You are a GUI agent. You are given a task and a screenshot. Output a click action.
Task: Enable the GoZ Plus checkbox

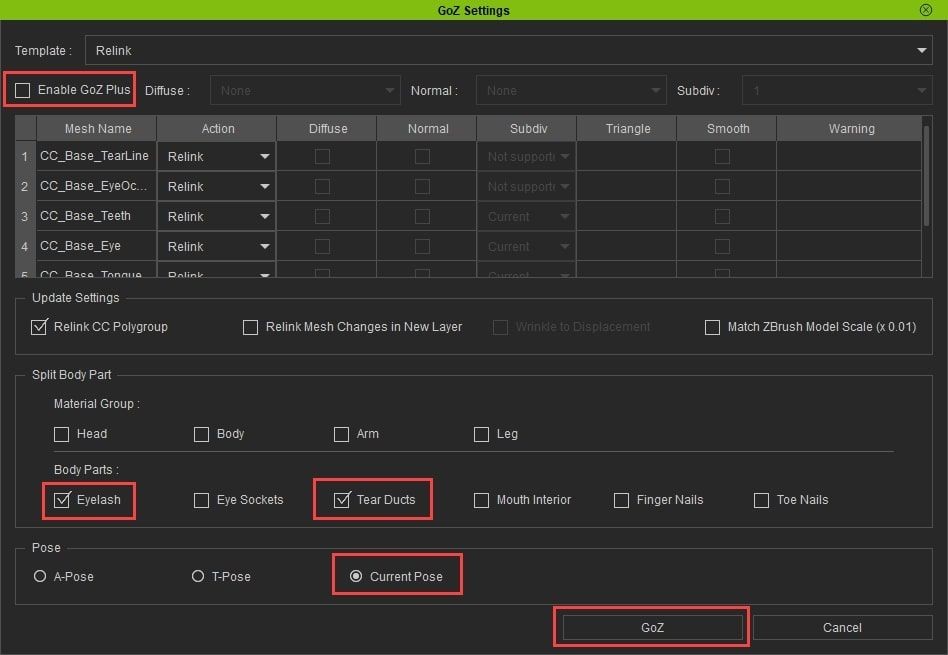click(23, 90)
